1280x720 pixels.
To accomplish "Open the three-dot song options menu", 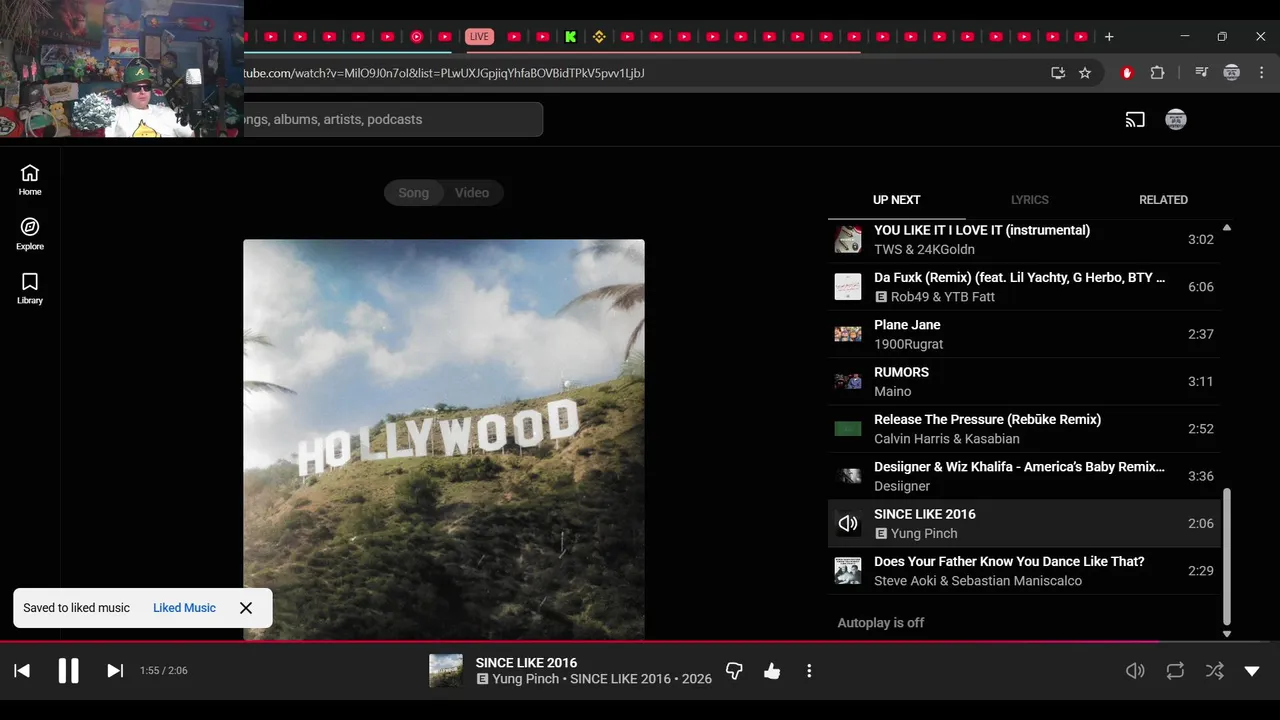I will [809, 671].
